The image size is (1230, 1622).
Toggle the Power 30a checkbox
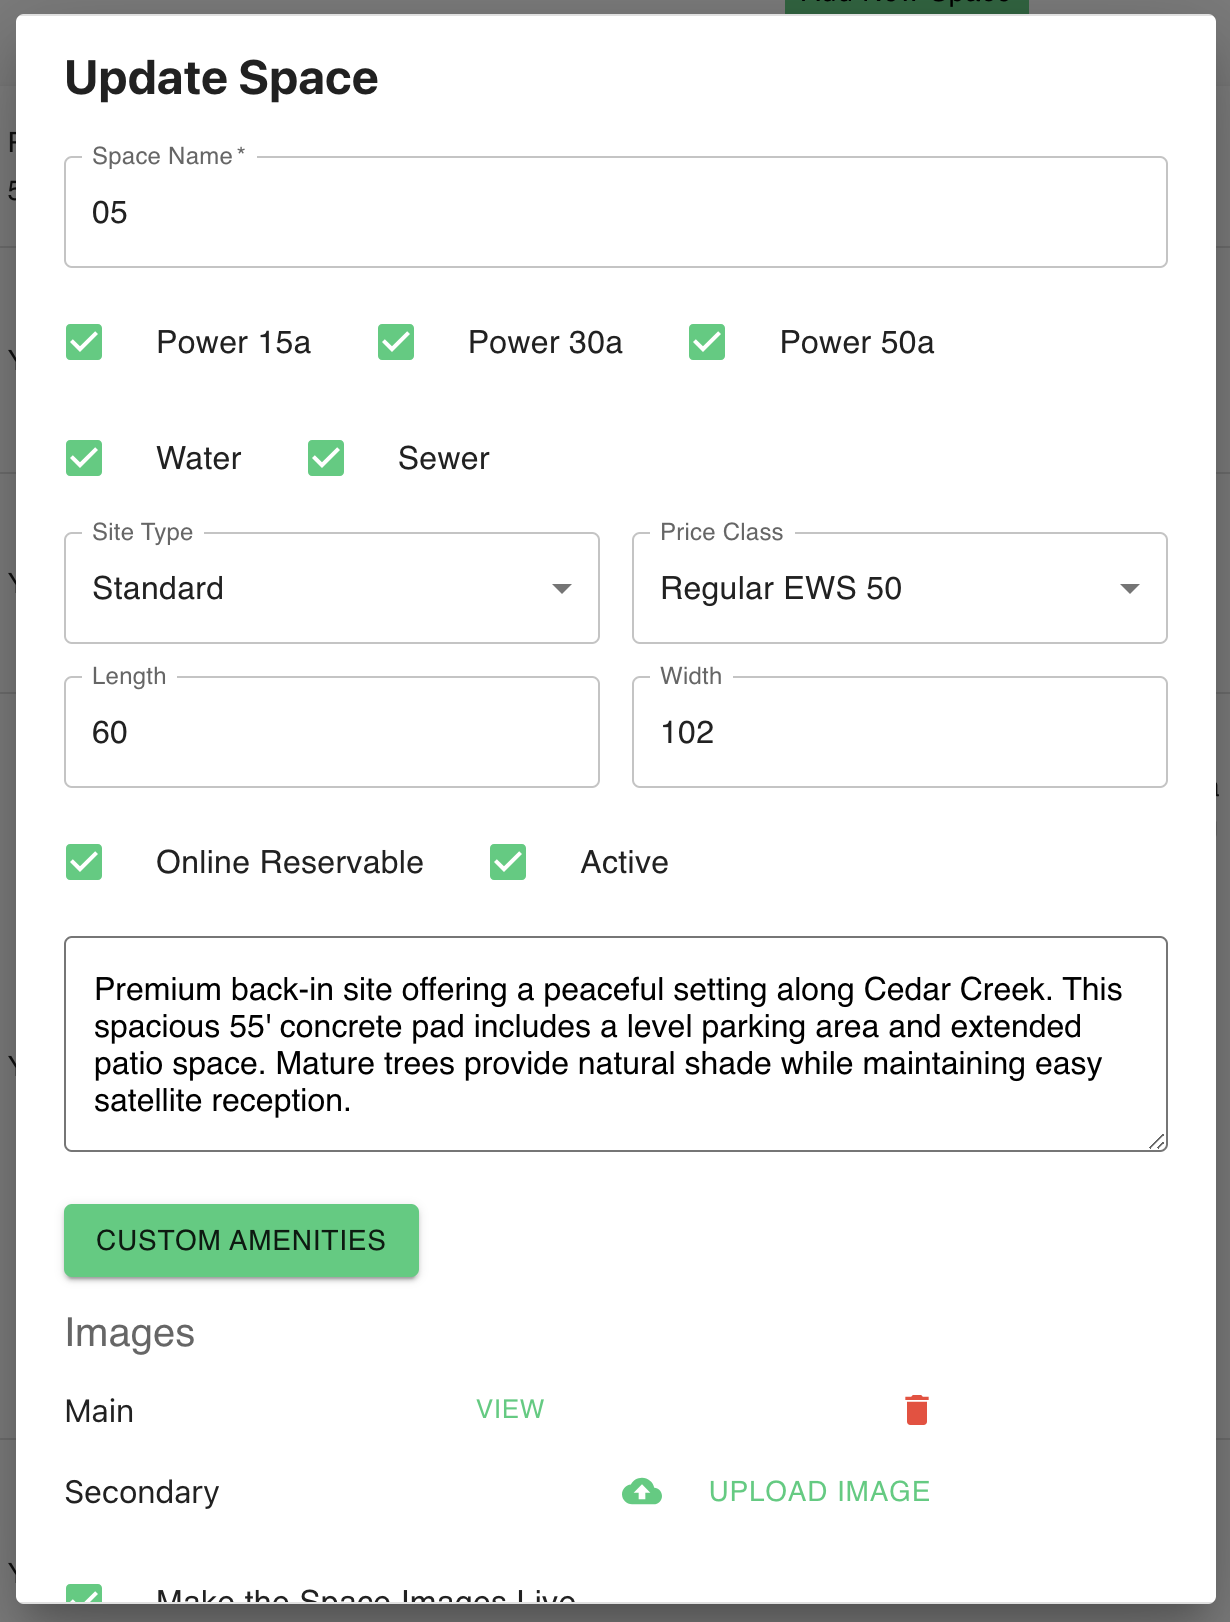(x=396, y=342)
